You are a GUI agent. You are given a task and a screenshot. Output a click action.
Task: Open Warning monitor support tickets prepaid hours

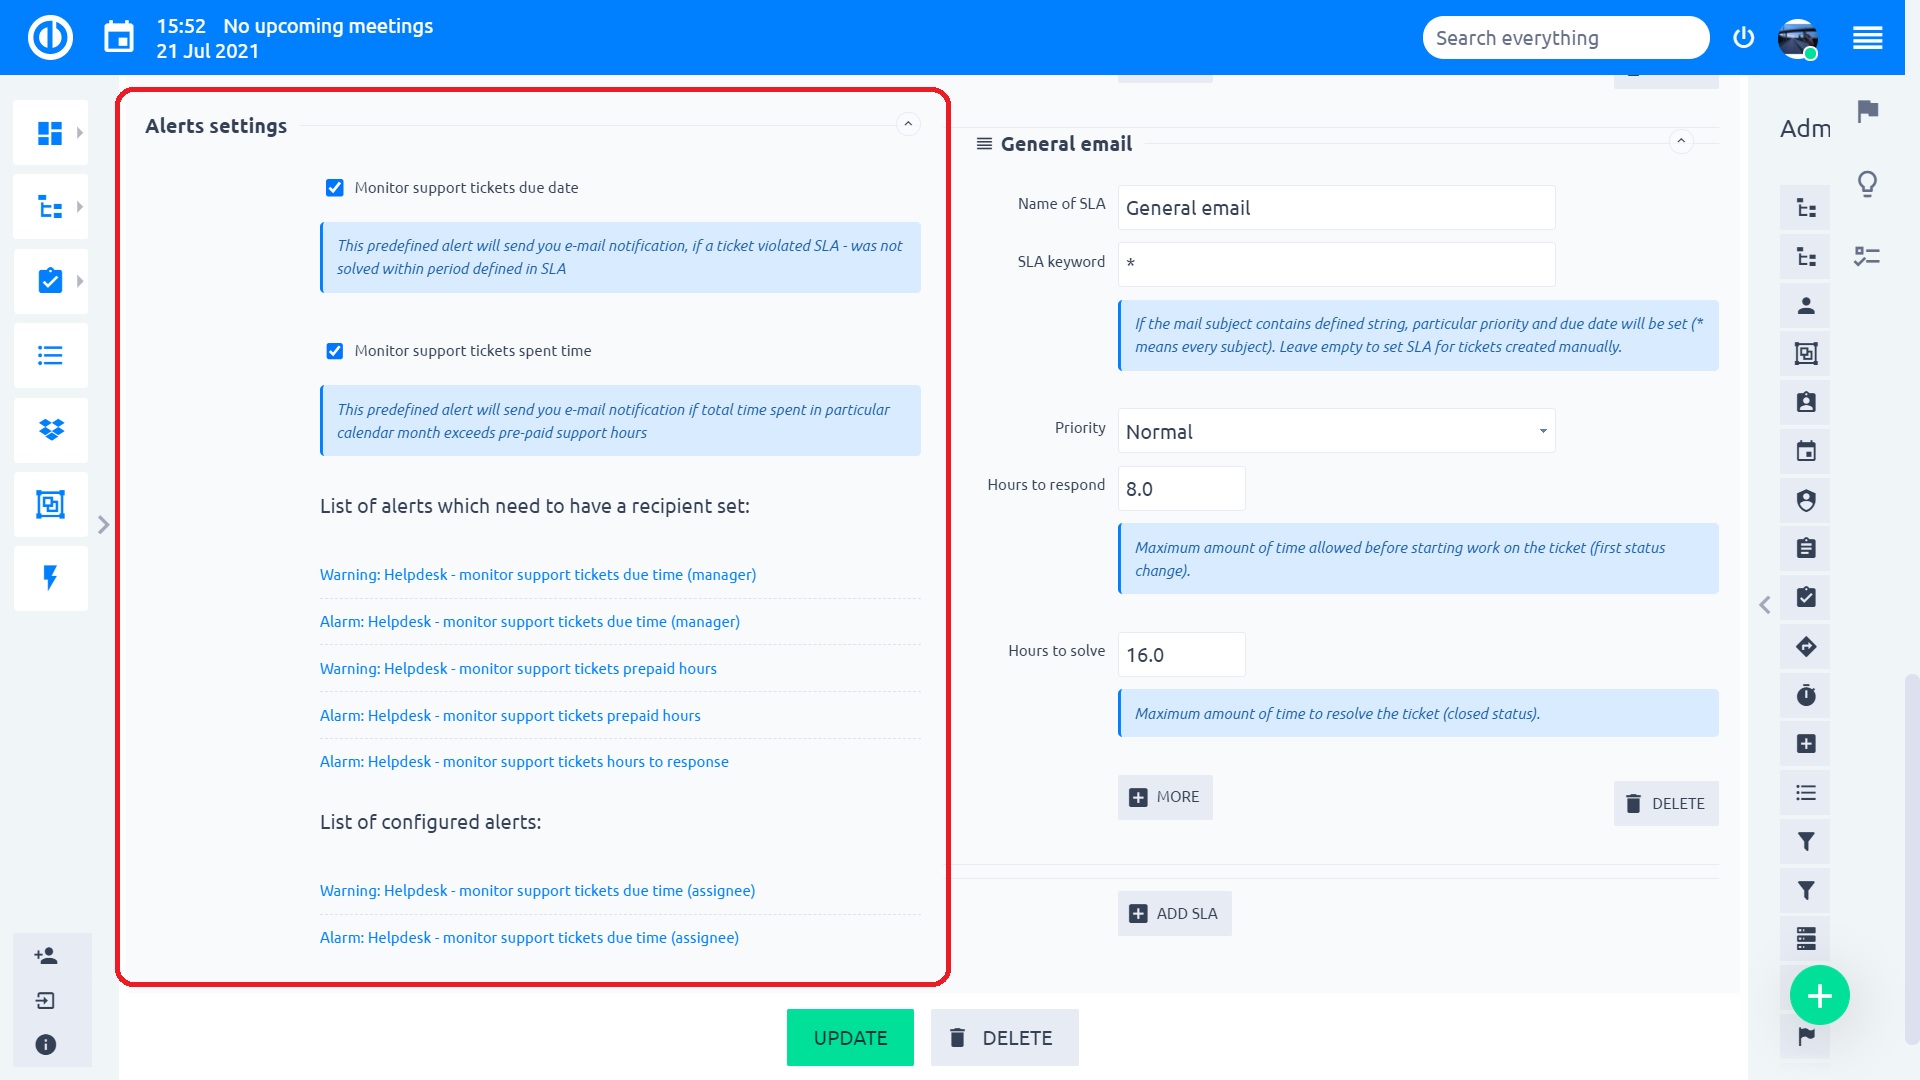click(518, 669)
